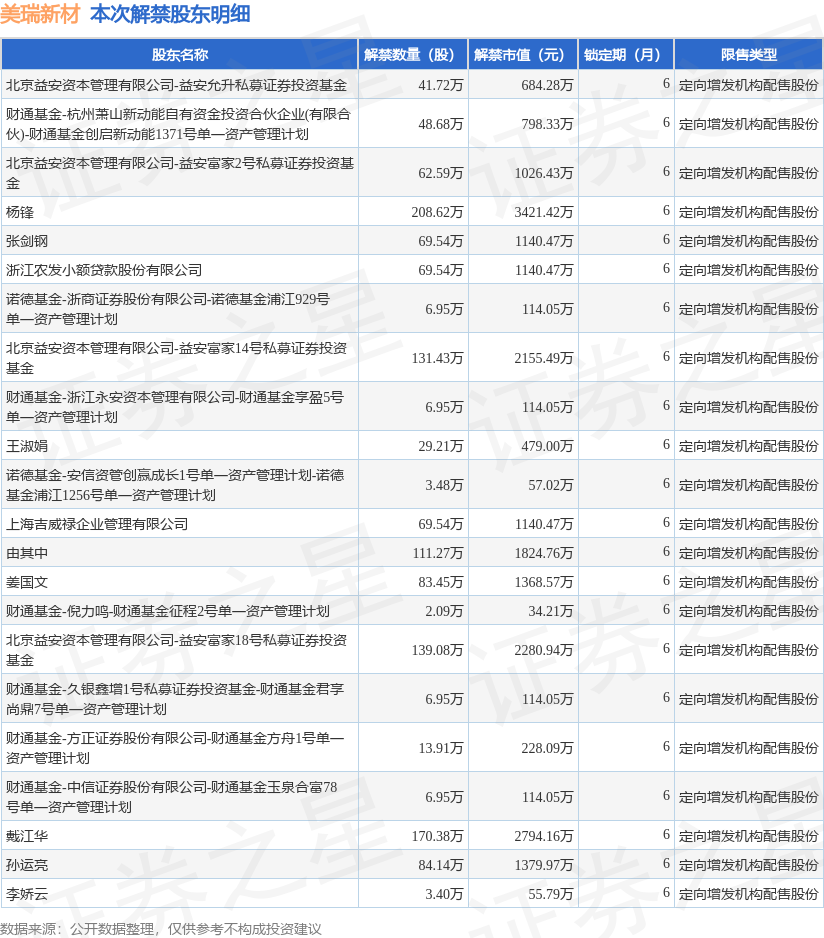Viewport: 824px width, 938px height.
Task: Click the 财通基金君享尚鼎7号 shareholder row
Action: (x=412, y=699)
